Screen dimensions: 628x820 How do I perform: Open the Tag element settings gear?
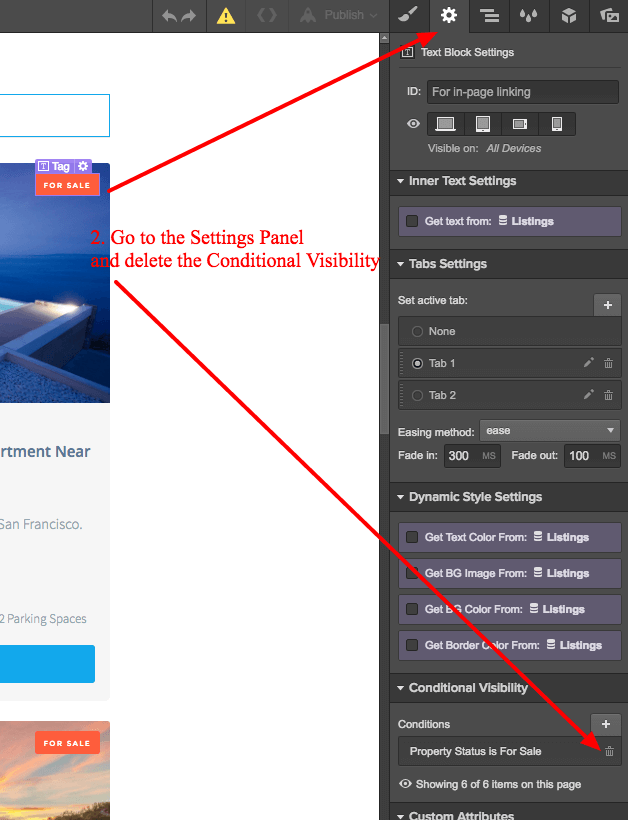[83, 166]
